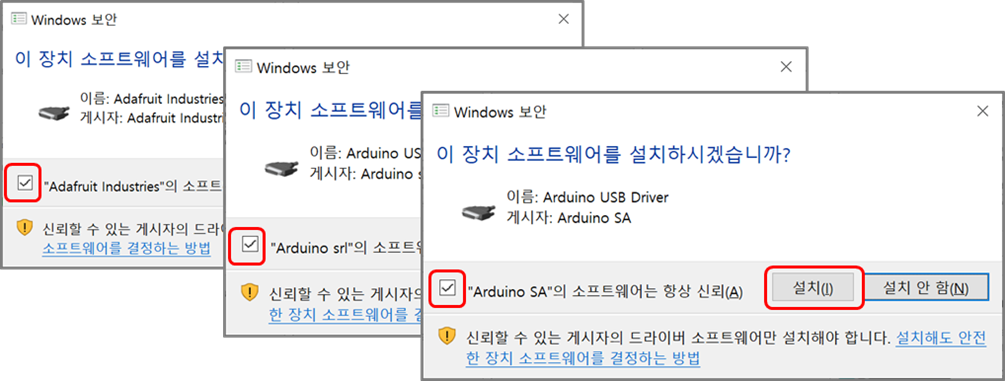The image size is (1005, 381).
Task: Click warning shield icon in Arduino SA dialog
Action: [x=447, y=337]
